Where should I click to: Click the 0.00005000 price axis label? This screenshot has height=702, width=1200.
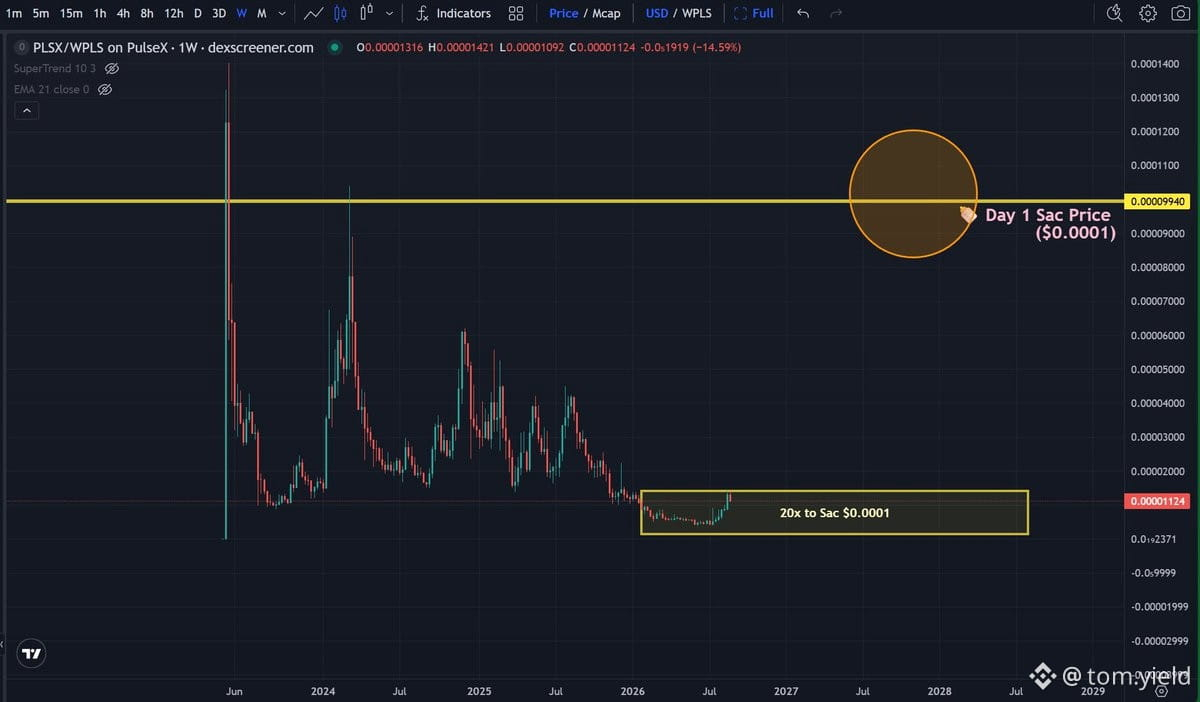[x=1157, y=370]
